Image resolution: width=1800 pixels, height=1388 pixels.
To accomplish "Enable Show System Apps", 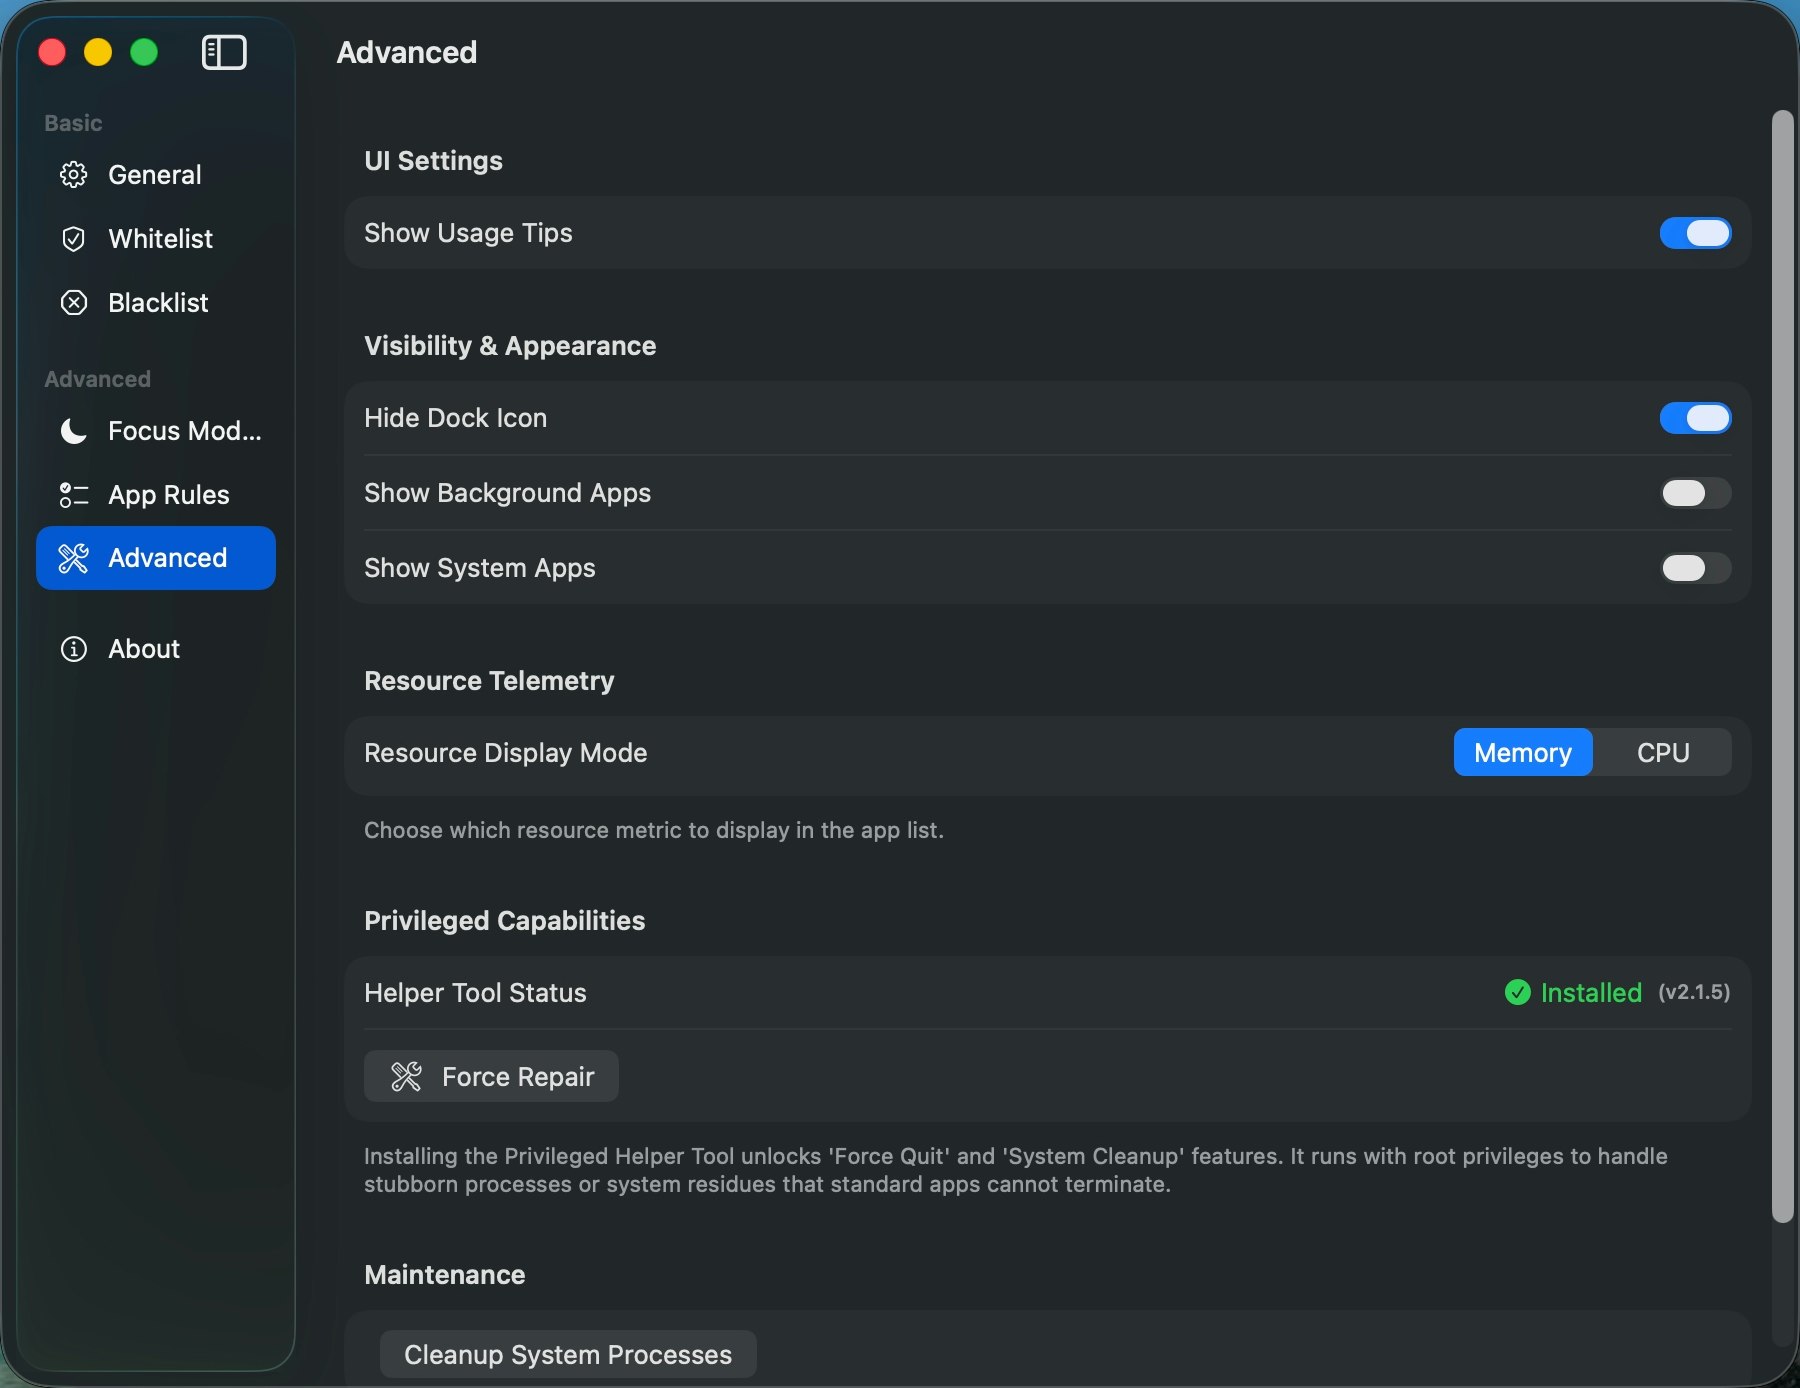I will pyautogui.click(x=1694, y=568).
